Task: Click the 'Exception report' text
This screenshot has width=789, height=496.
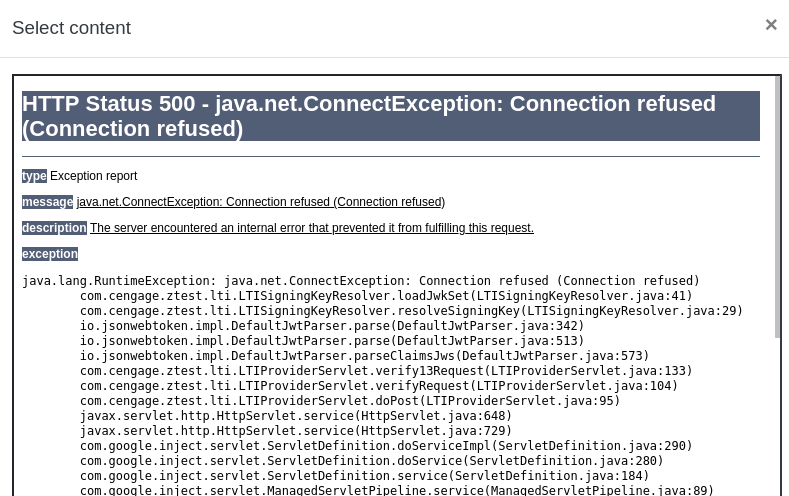Action: [x=94, y=176]
